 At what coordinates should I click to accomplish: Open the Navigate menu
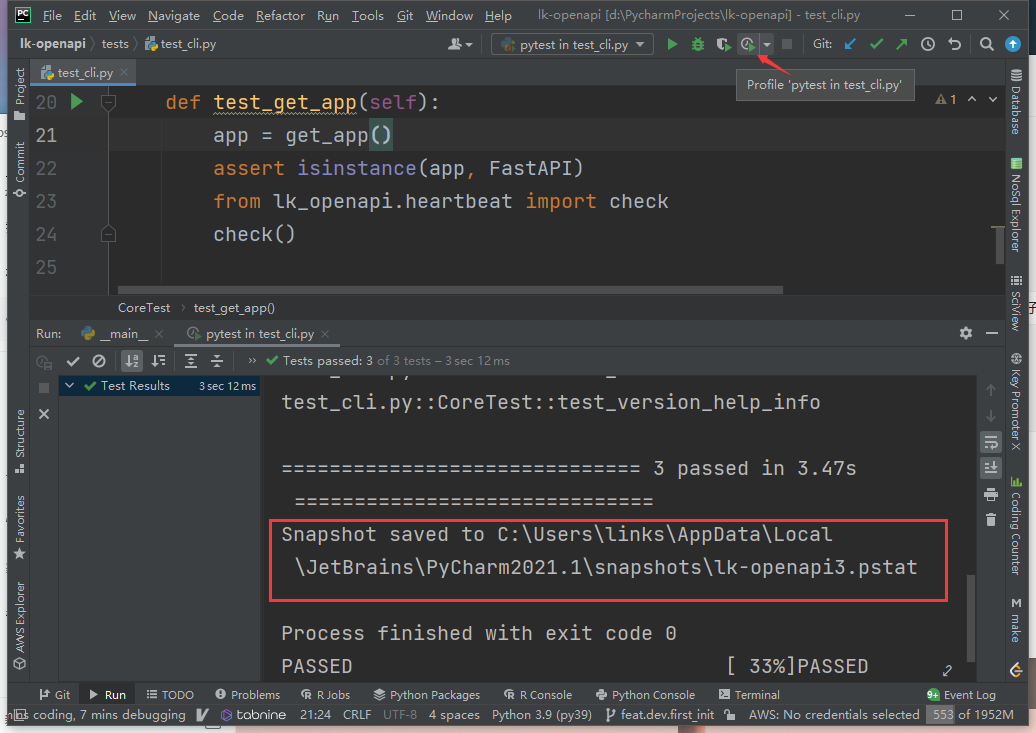click(174, 15)
